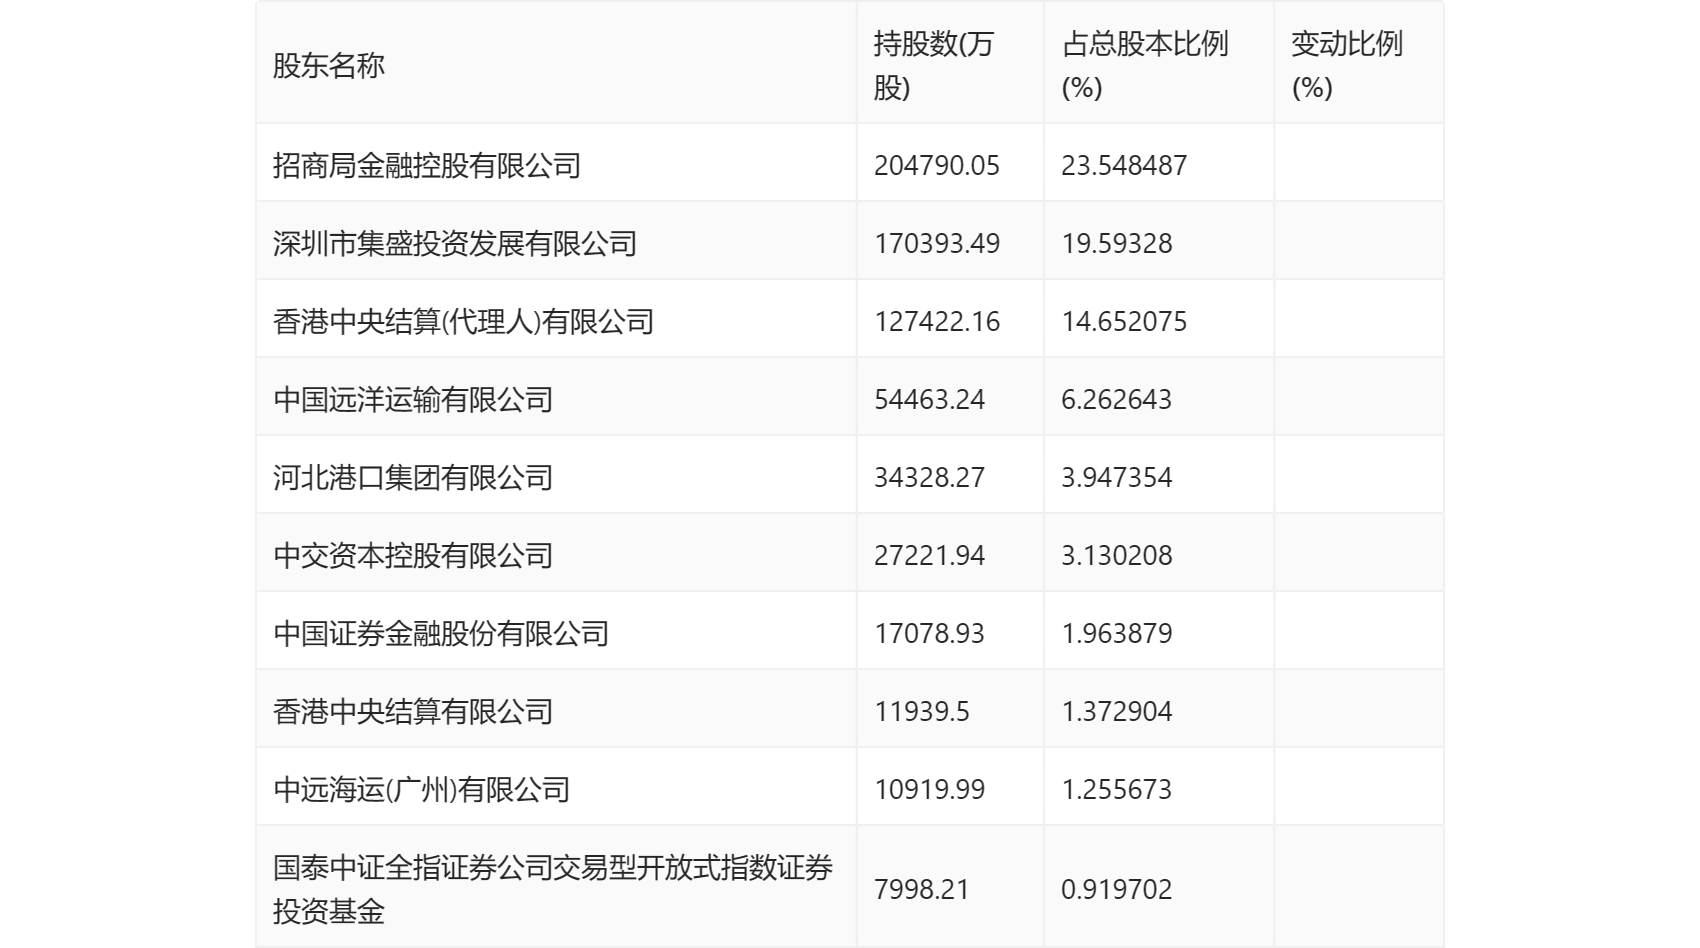Click holdings value 17078.93
The width and height of the screenshot is (1700, 948).
tap(930, 633)
